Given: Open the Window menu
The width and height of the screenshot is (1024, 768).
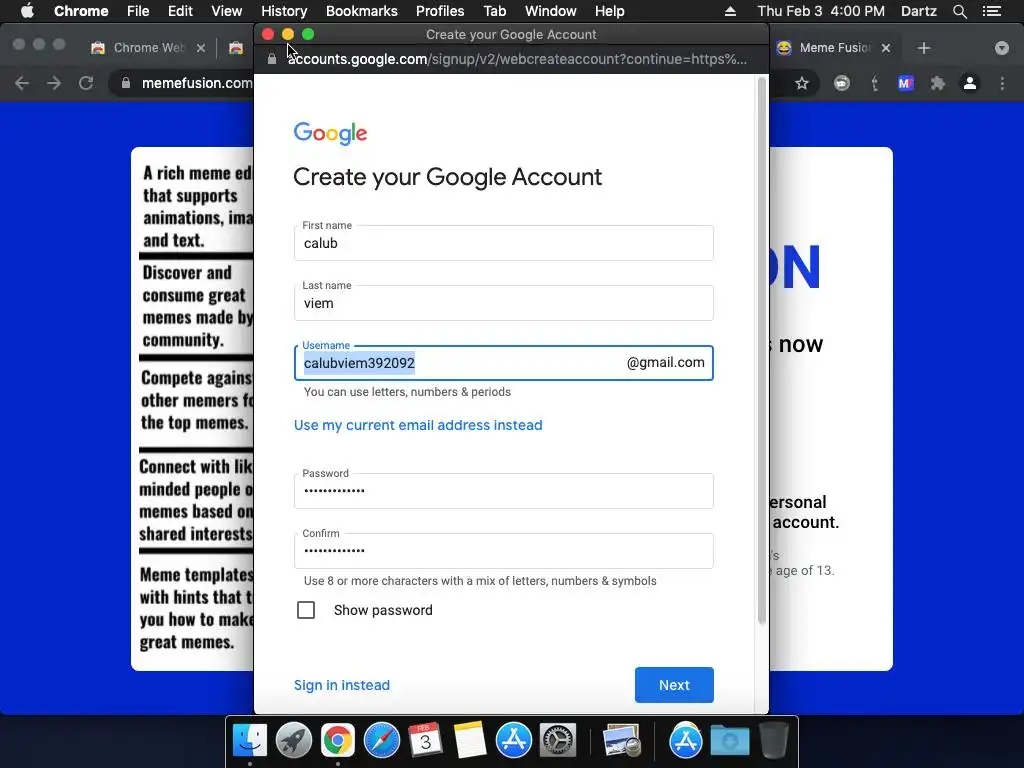Looking at the screenshot, I should click(x=551, y=11).
